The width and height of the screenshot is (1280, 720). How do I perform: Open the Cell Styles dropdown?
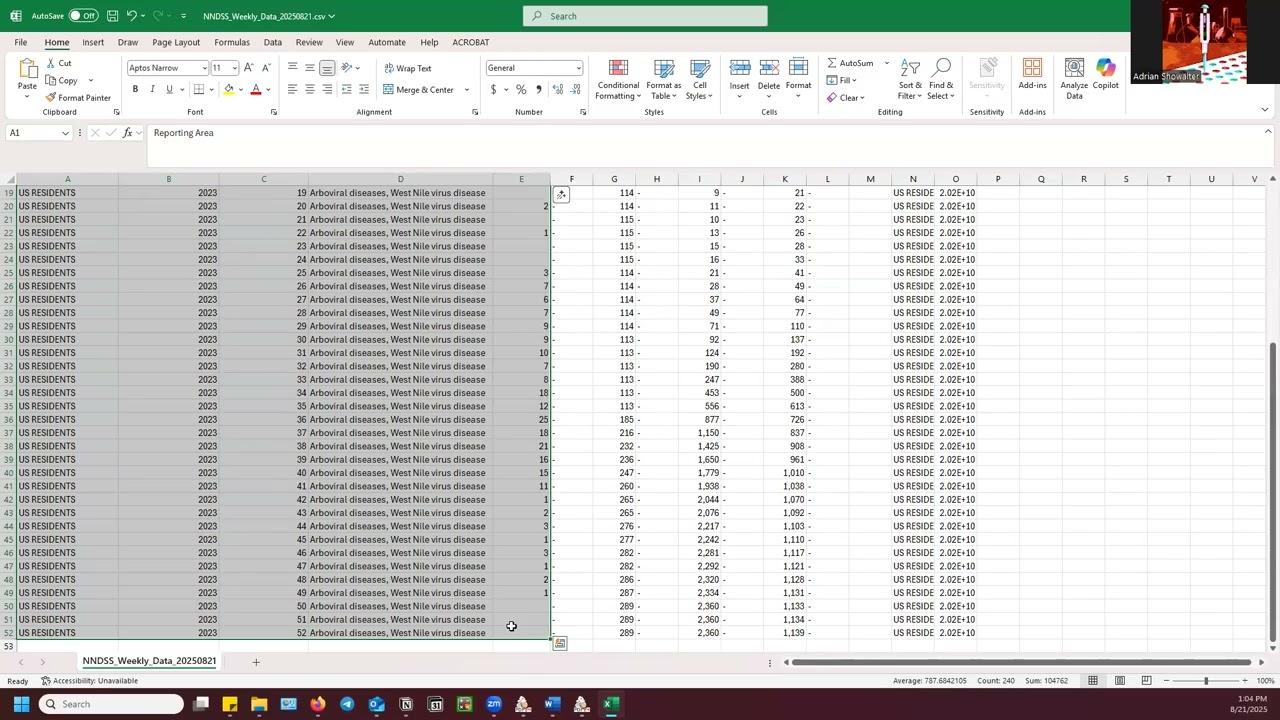[x=700, y=79]
